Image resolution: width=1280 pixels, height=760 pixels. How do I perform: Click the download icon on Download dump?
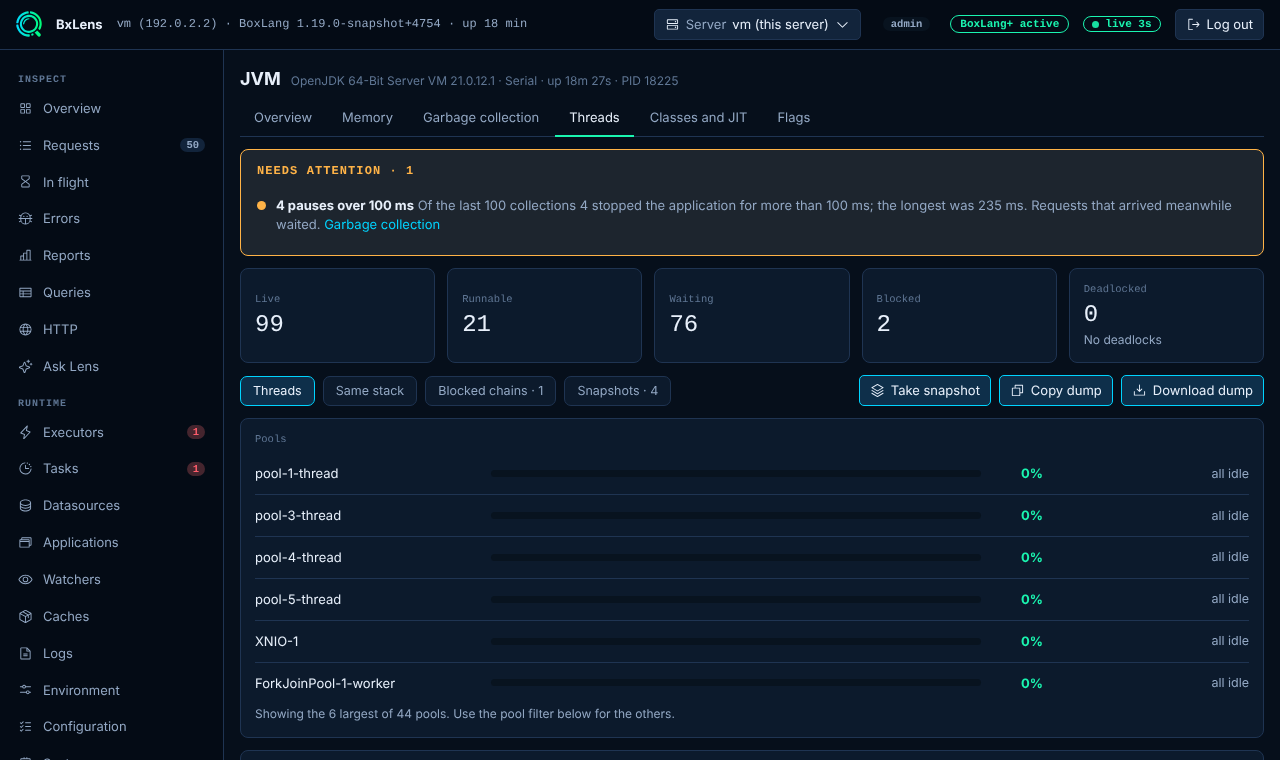pos(1139,390)
